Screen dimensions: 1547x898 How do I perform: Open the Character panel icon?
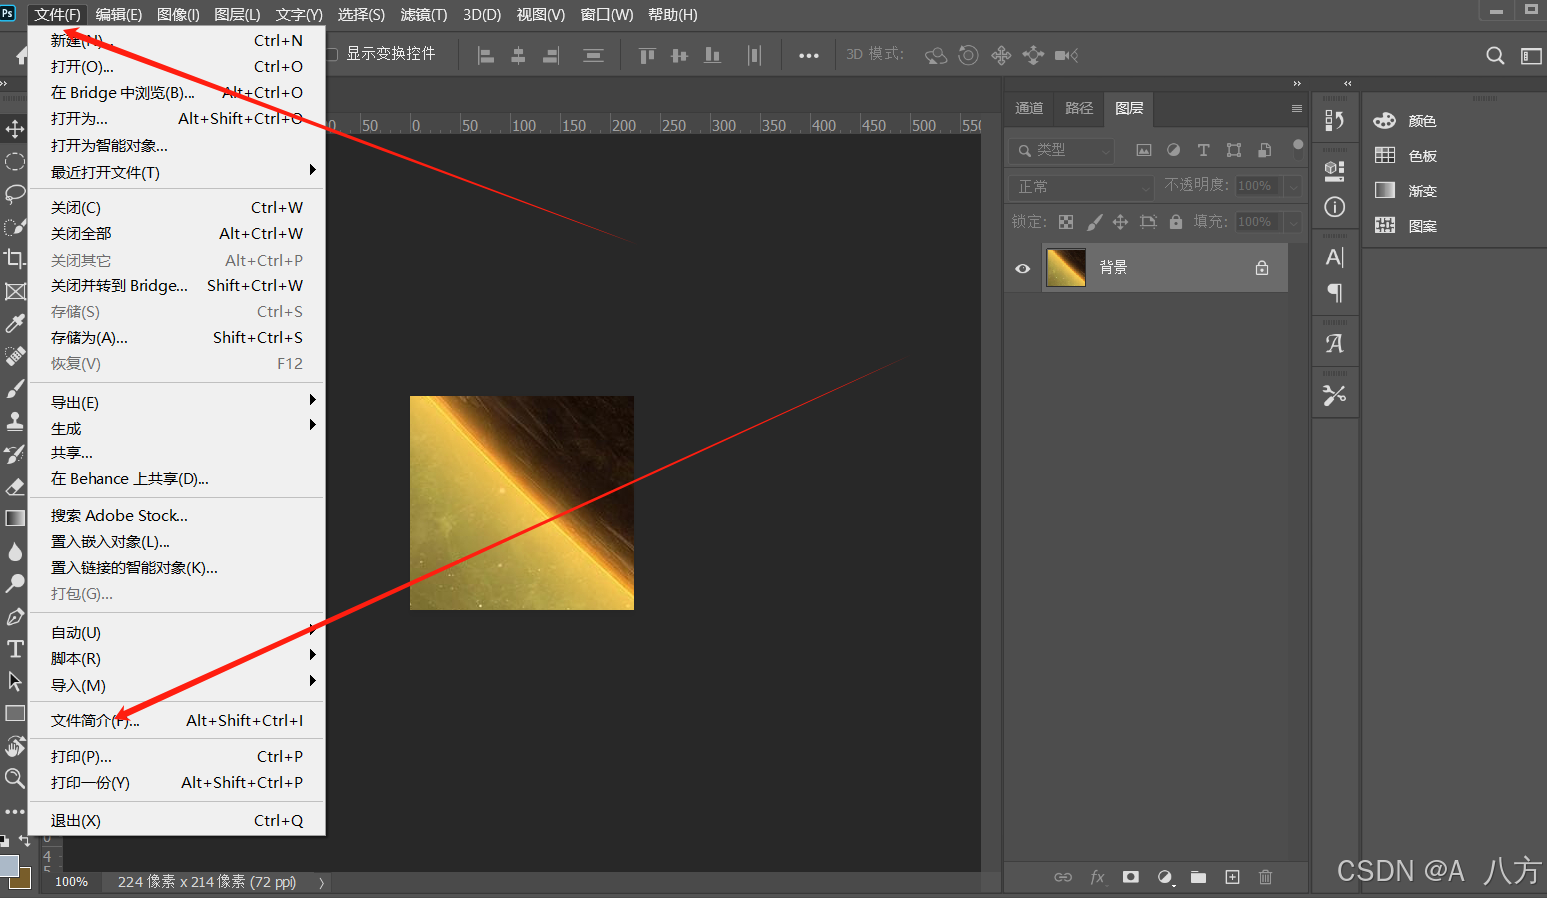tap(1334, 257)
